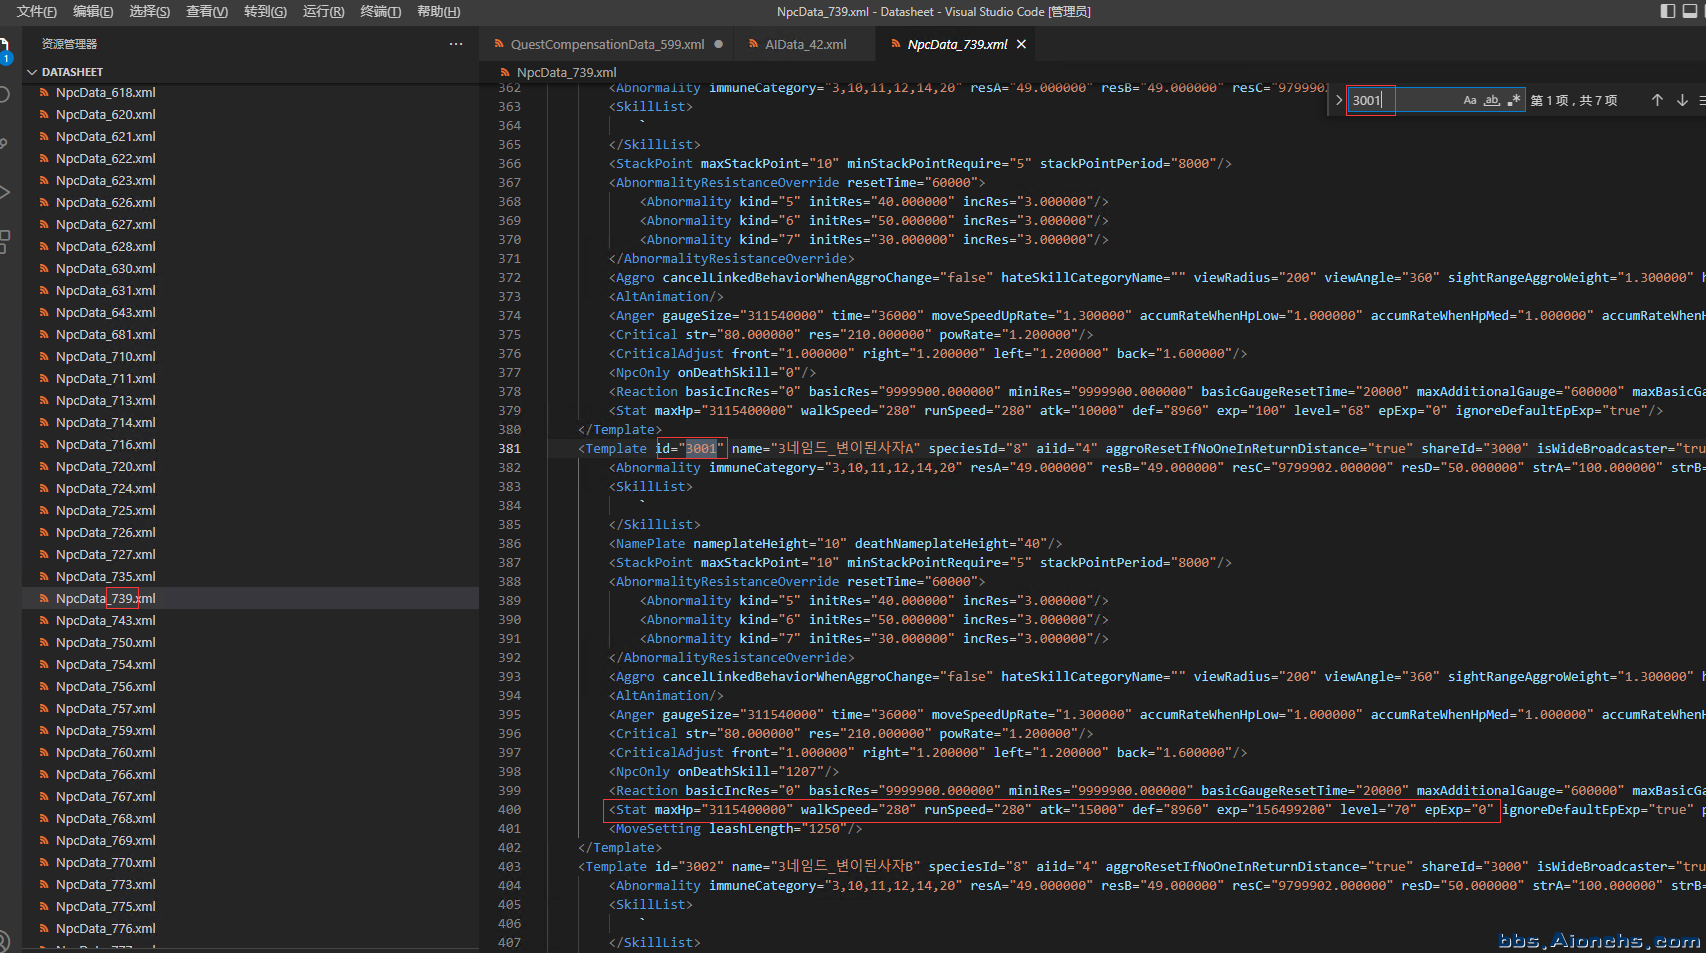Open the Run and Debug view
This screenshot has height=953, width=1706.
(4, 192)
